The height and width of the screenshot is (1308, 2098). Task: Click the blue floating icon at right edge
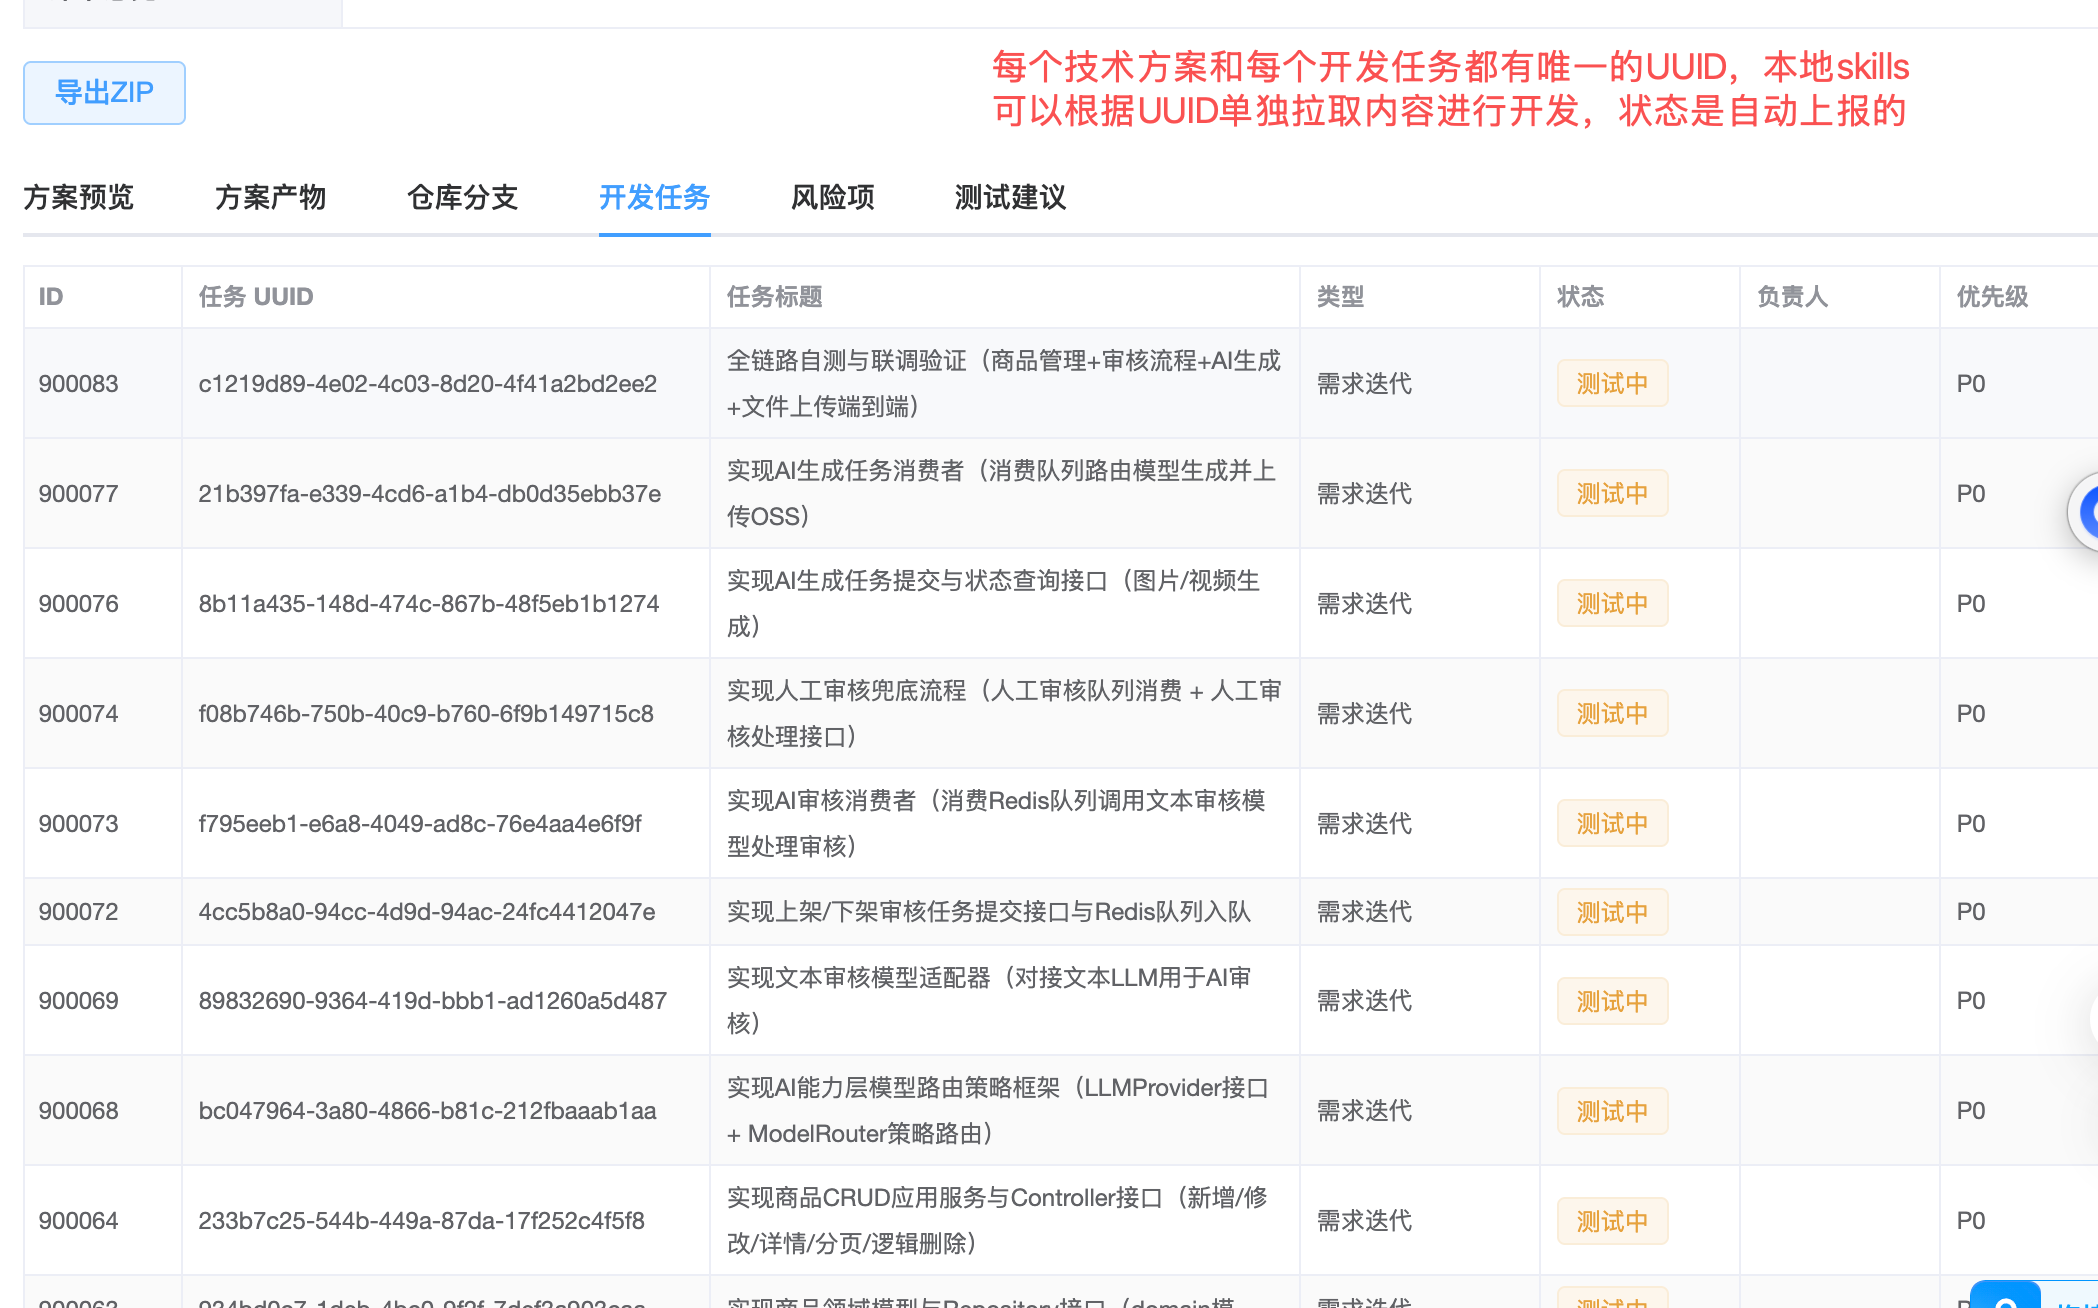click(x=2085, y=512)
